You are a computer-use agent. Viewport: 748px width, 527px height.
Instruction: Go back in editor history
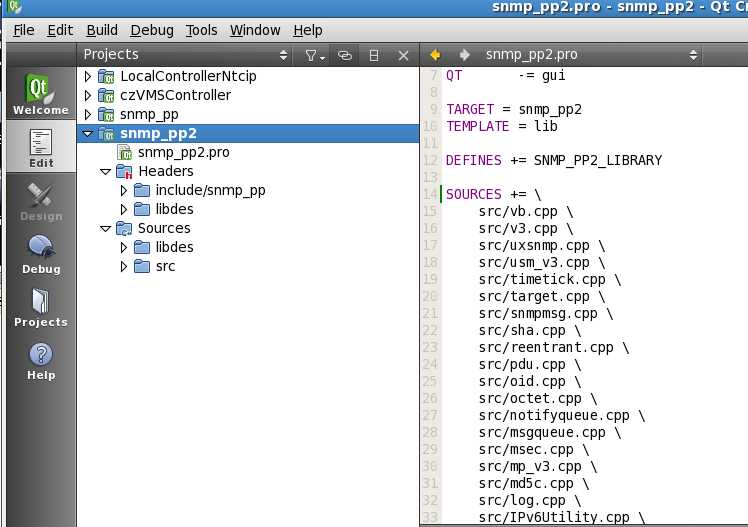pos(435,55)
